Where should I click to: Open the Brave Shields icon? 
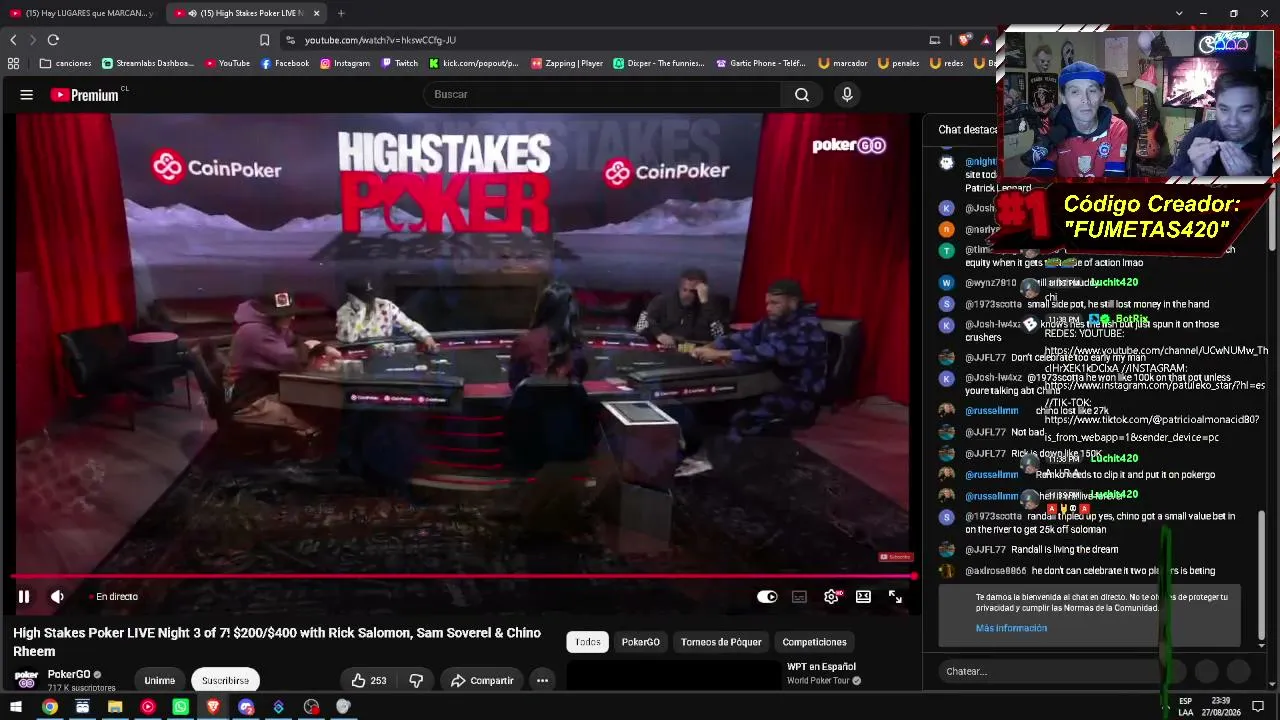(x=964, y=40)
